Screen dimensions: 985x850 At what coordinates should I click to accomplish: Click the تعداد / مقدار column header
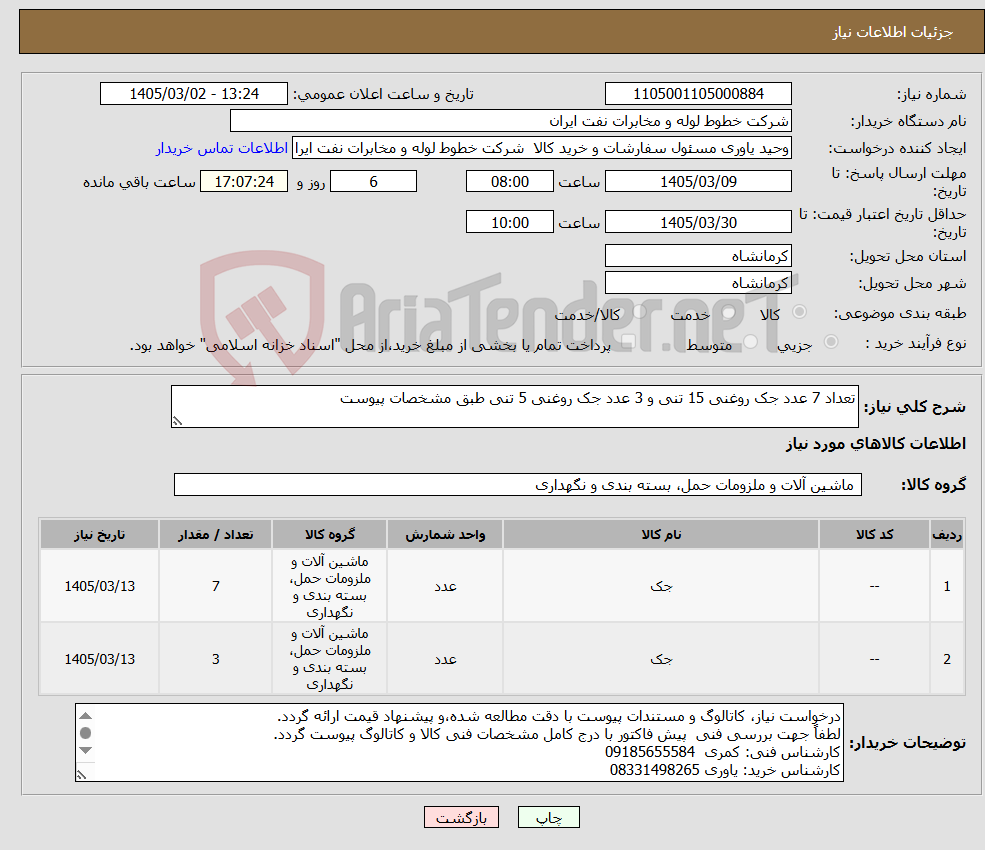(x=215, y=534)
